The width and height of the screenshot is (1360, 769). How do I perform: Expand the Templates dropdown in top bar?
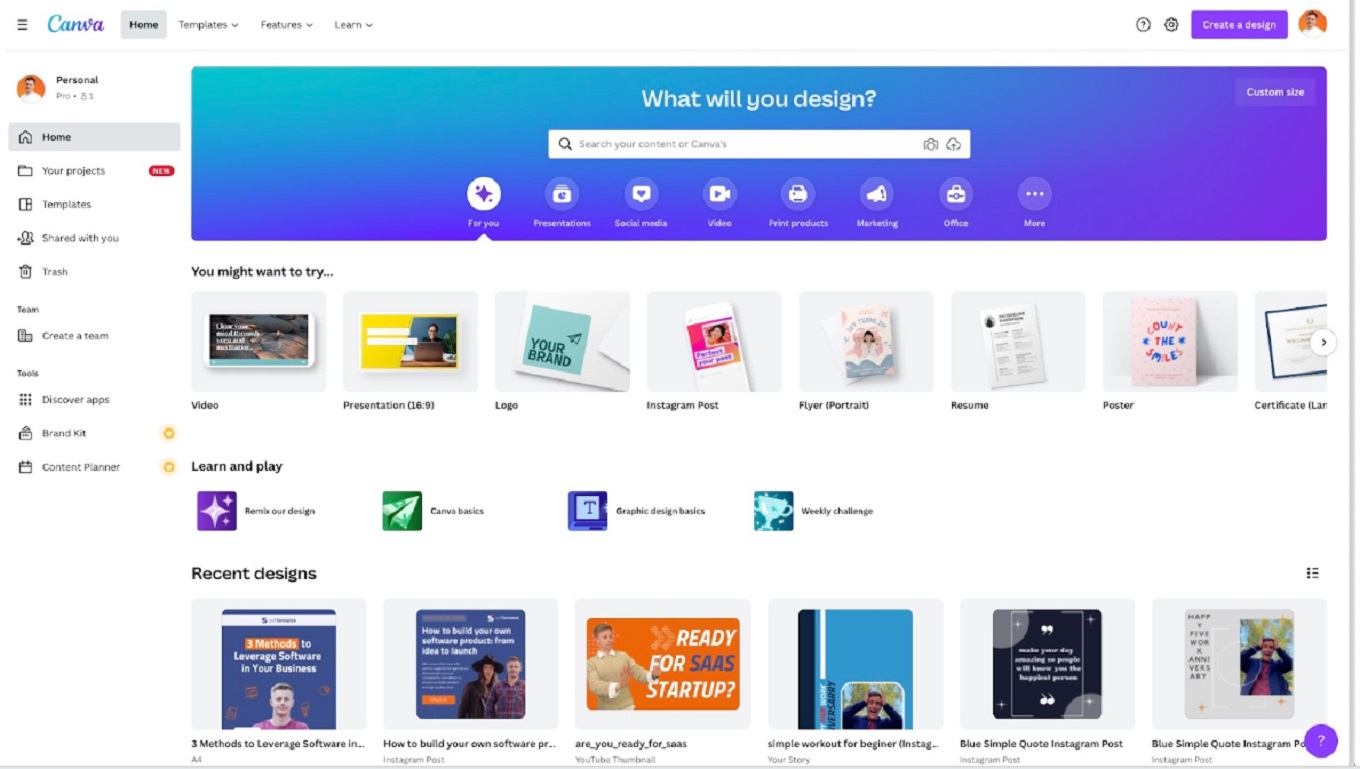[x=208, y=25]
